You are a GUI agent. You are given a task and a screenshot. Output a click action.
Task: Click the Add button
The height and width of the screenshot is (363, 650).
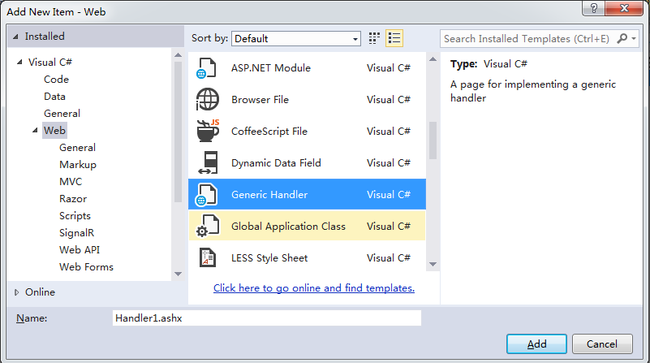[536, 344]
